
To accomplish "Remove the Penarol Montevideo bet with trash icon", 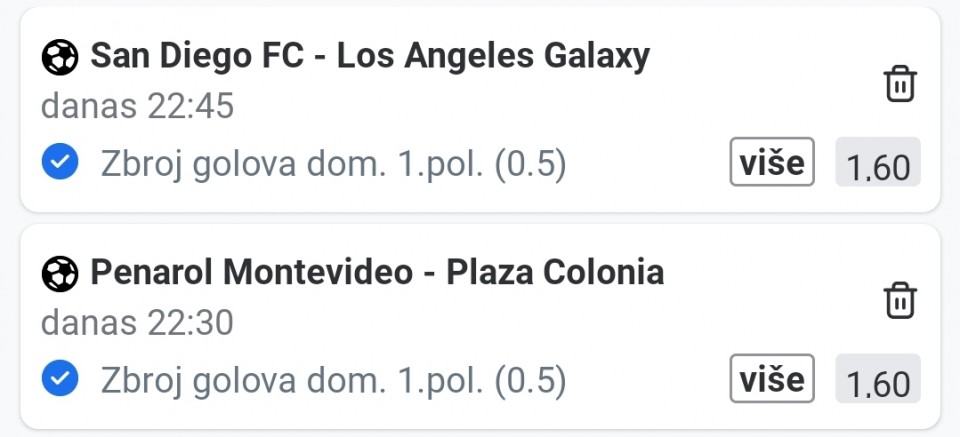I will [x=900, y=301].
